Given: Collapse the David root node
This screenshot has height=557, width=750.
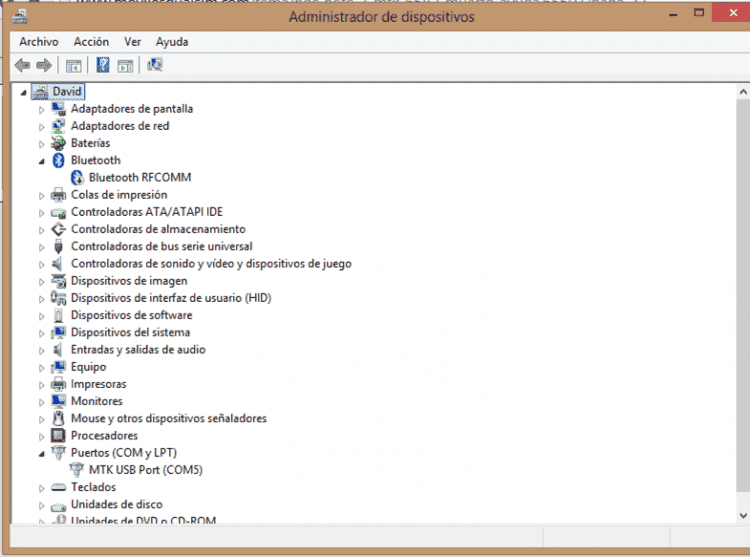Looking at the screenshot, I should [x=23, y=93].
